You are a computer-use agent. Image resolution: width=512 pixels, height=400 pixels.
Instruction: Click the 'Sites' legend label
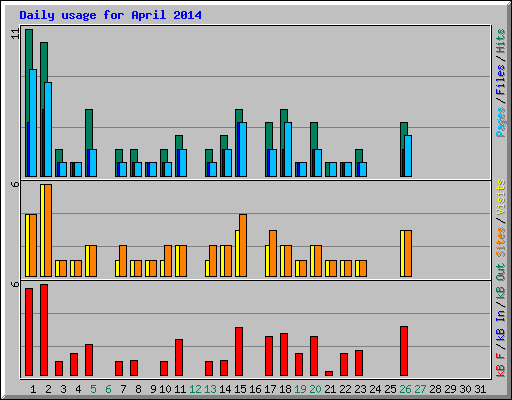(500, 241)
